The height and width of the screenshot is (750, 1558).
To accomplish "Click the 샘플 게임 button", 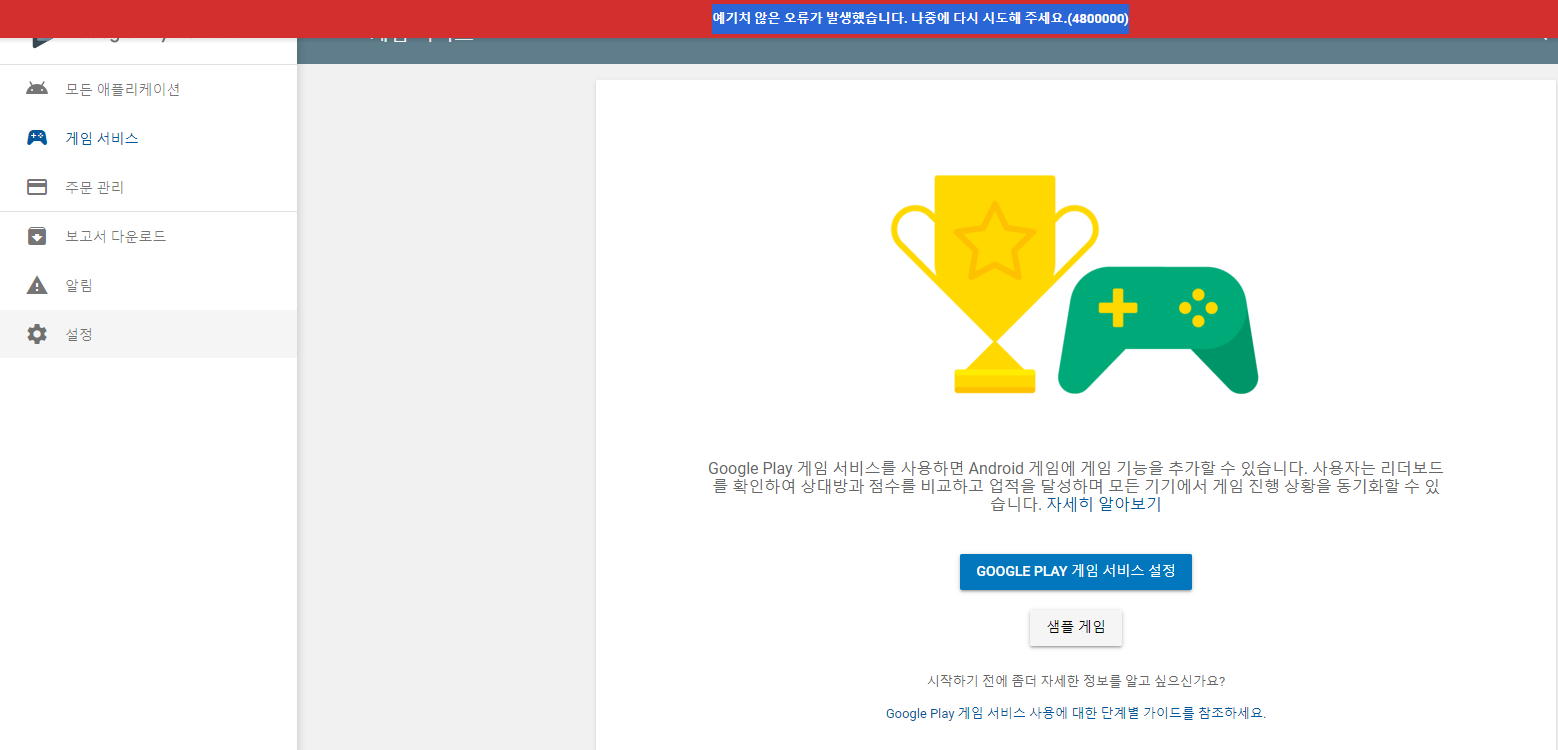I will tap(1076, 627).
